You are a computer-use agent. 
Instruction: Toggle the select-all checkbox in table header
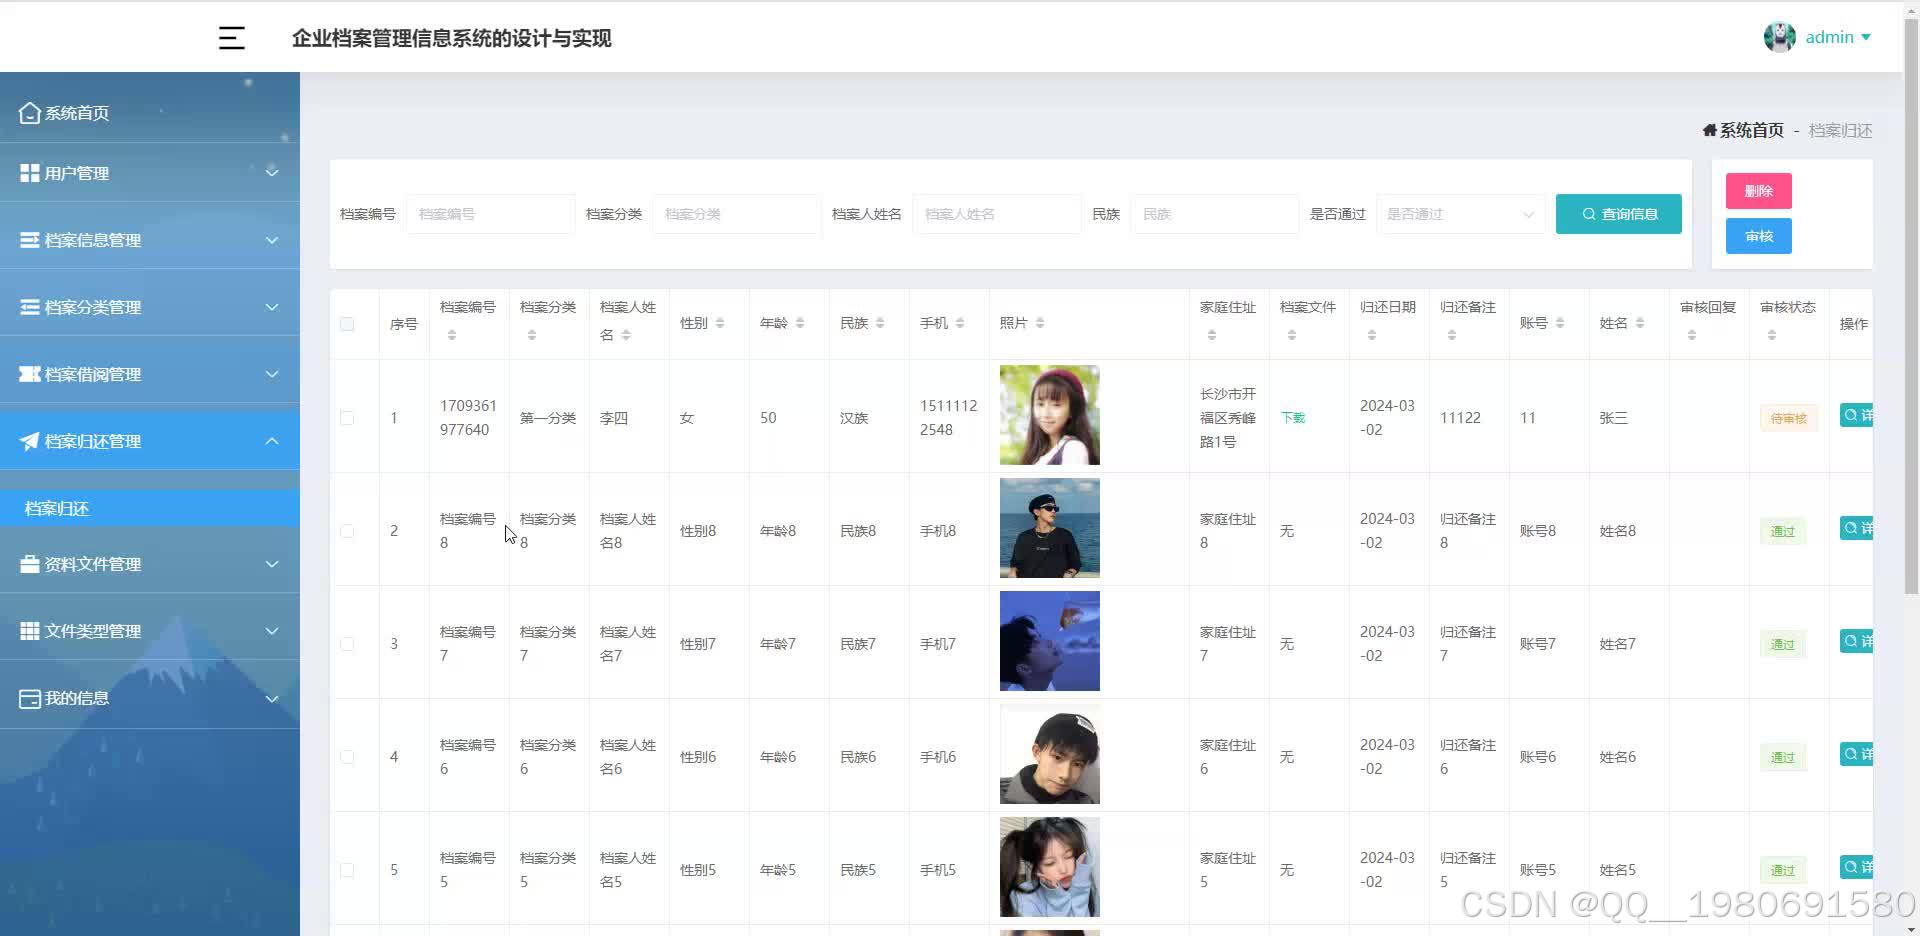click(x=347, y=323)
